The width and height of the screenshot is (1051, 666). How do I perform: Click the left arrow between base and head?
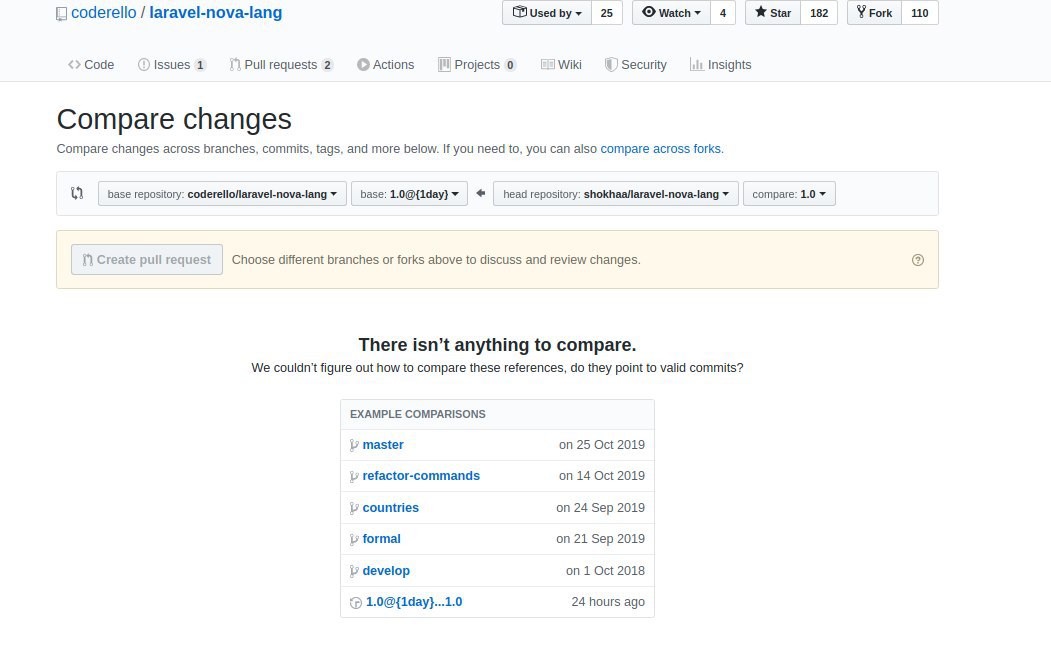(481, 194)
